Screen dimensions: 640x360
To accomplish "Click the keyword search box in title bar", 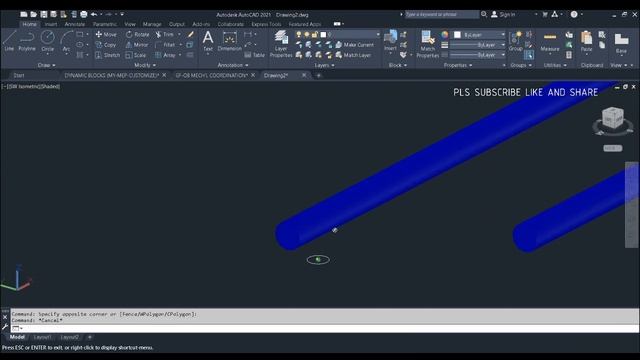I will pyautogui.click(x=442, y=14).
